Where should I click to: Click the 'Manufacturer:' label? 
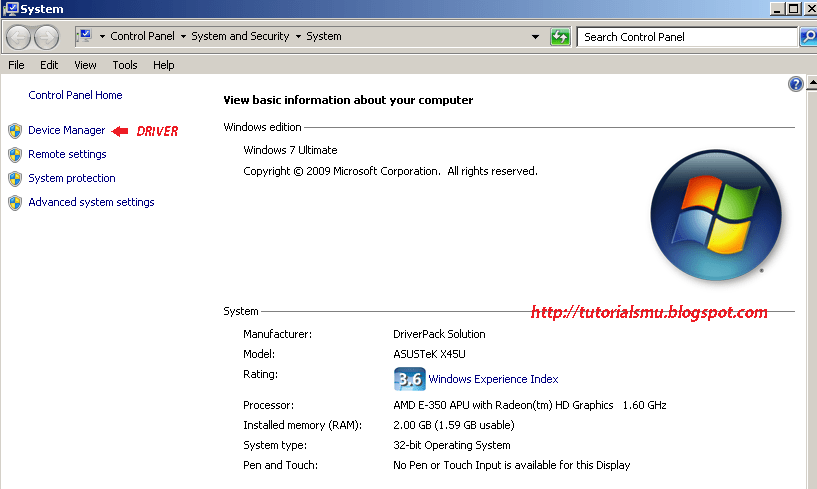(278, 334)
